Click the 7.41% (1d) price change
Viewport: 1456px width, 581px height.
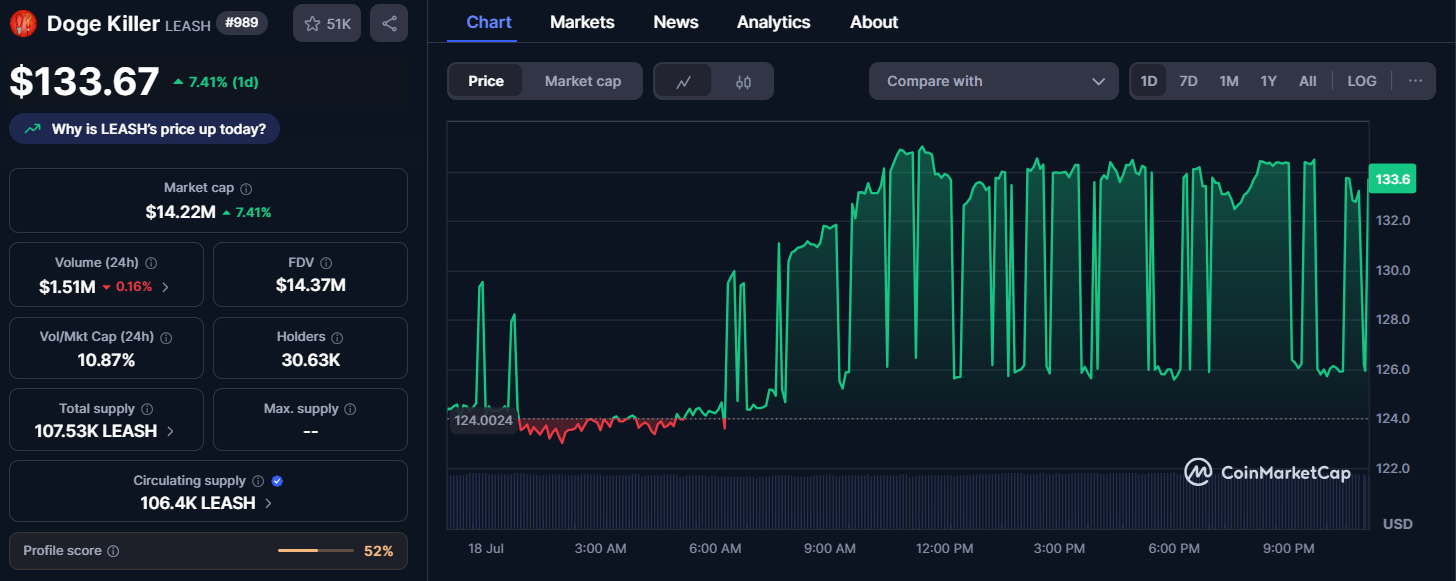(216, 82)
